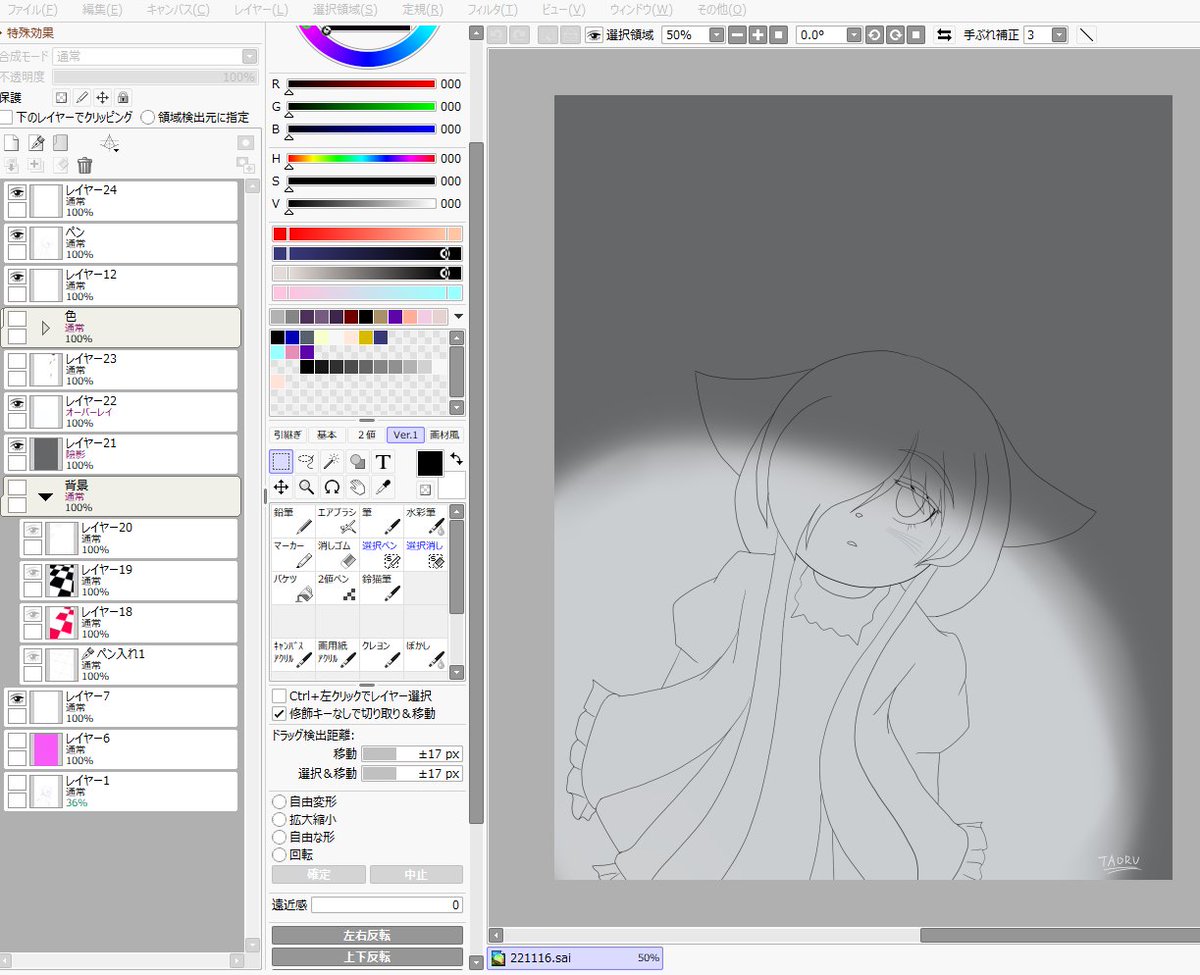Select the 回転 radio option

[279, 855]
